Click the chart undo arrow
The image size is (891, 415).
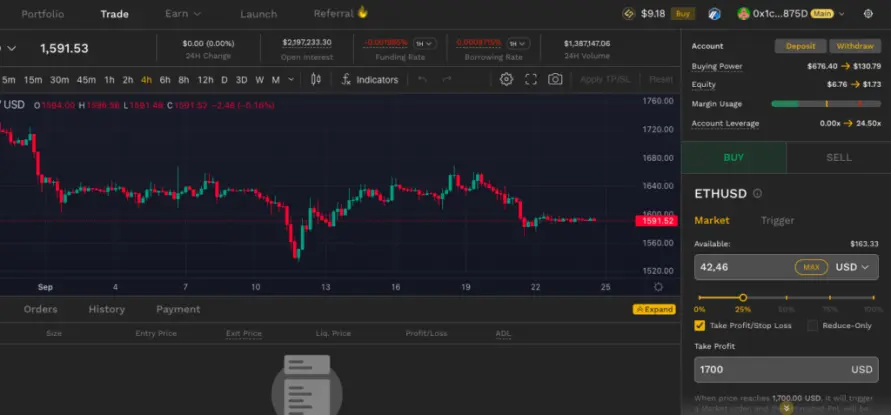[x=422, y=80]
